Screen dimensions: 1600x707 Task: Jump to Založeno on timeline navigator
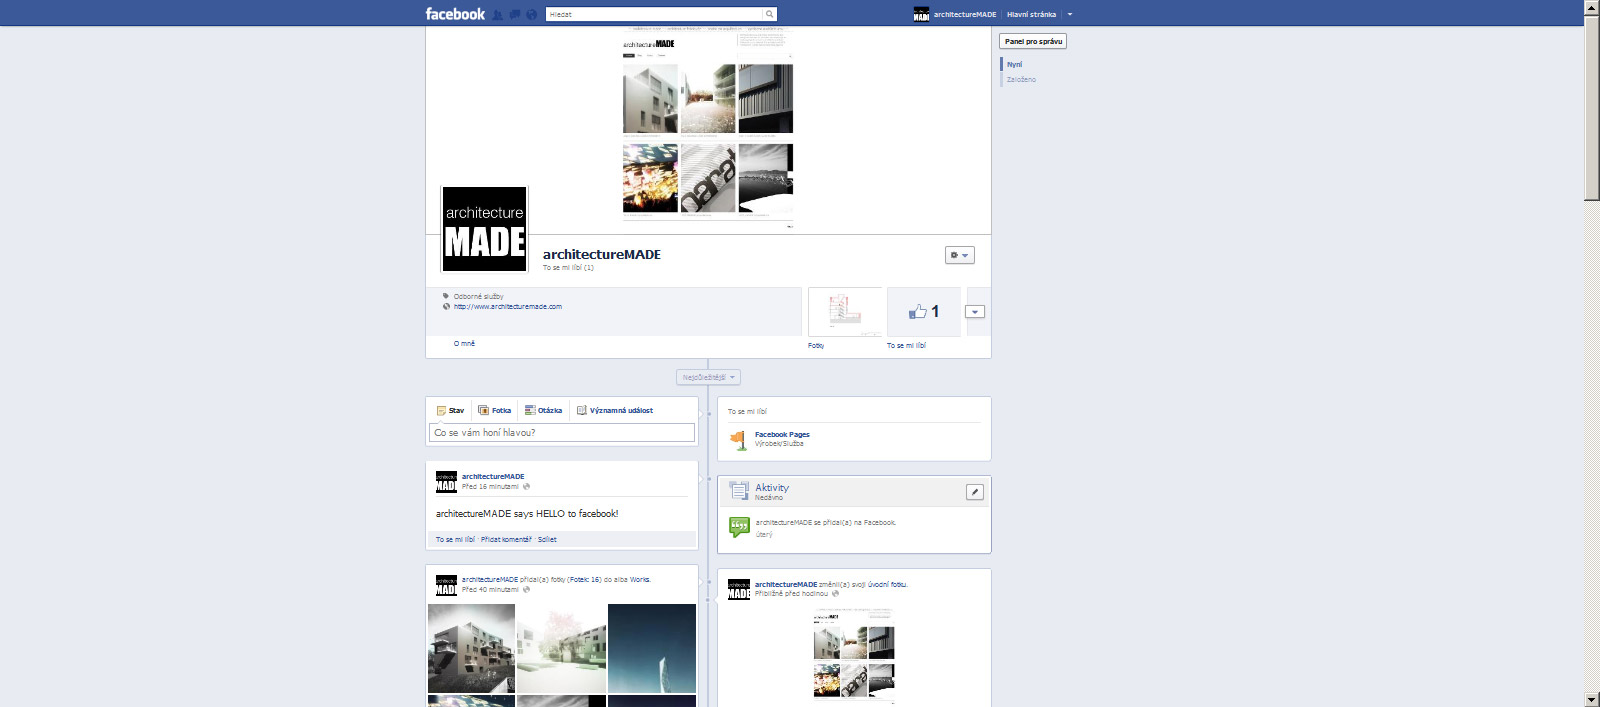pyautogui.click(x=1021, y=79)
